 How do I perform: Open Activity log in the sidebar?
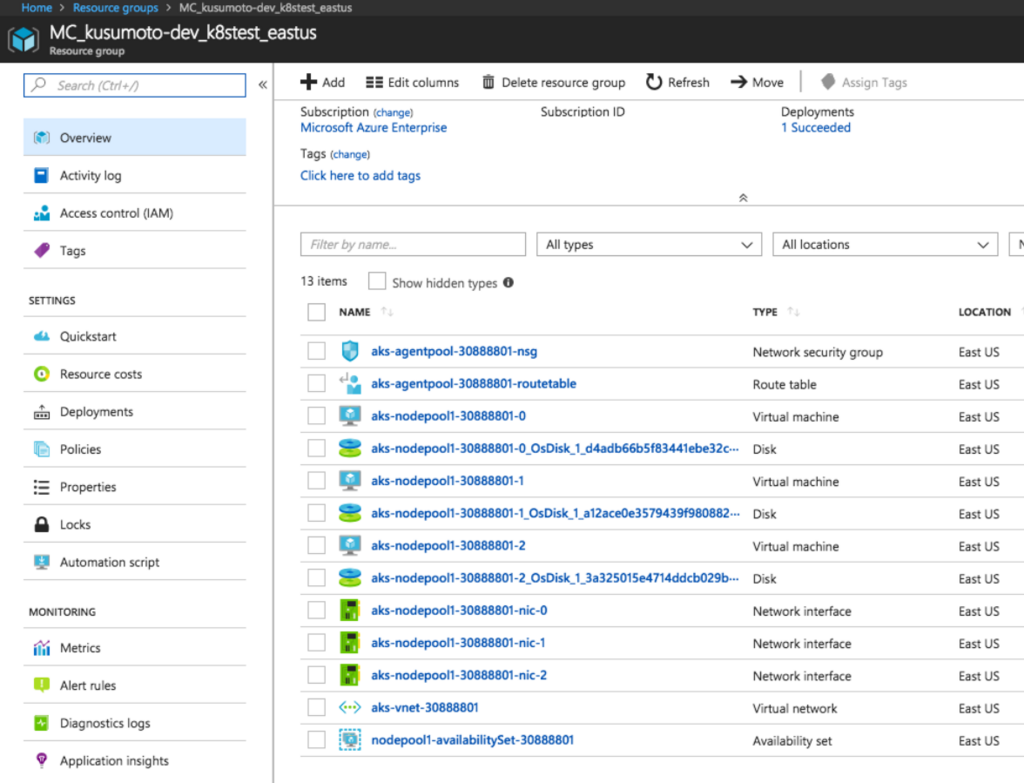(x=135, y=175)
